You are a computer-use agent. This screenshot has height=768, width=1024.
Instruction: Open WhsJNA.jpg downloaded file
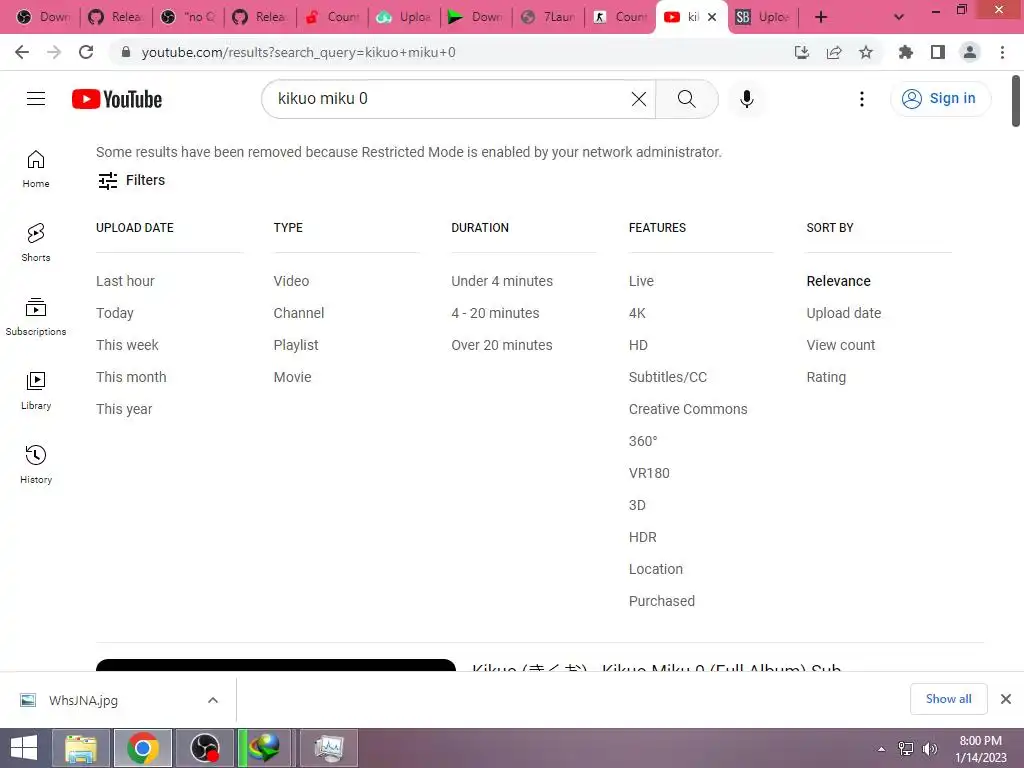click(x=84, y=700)
